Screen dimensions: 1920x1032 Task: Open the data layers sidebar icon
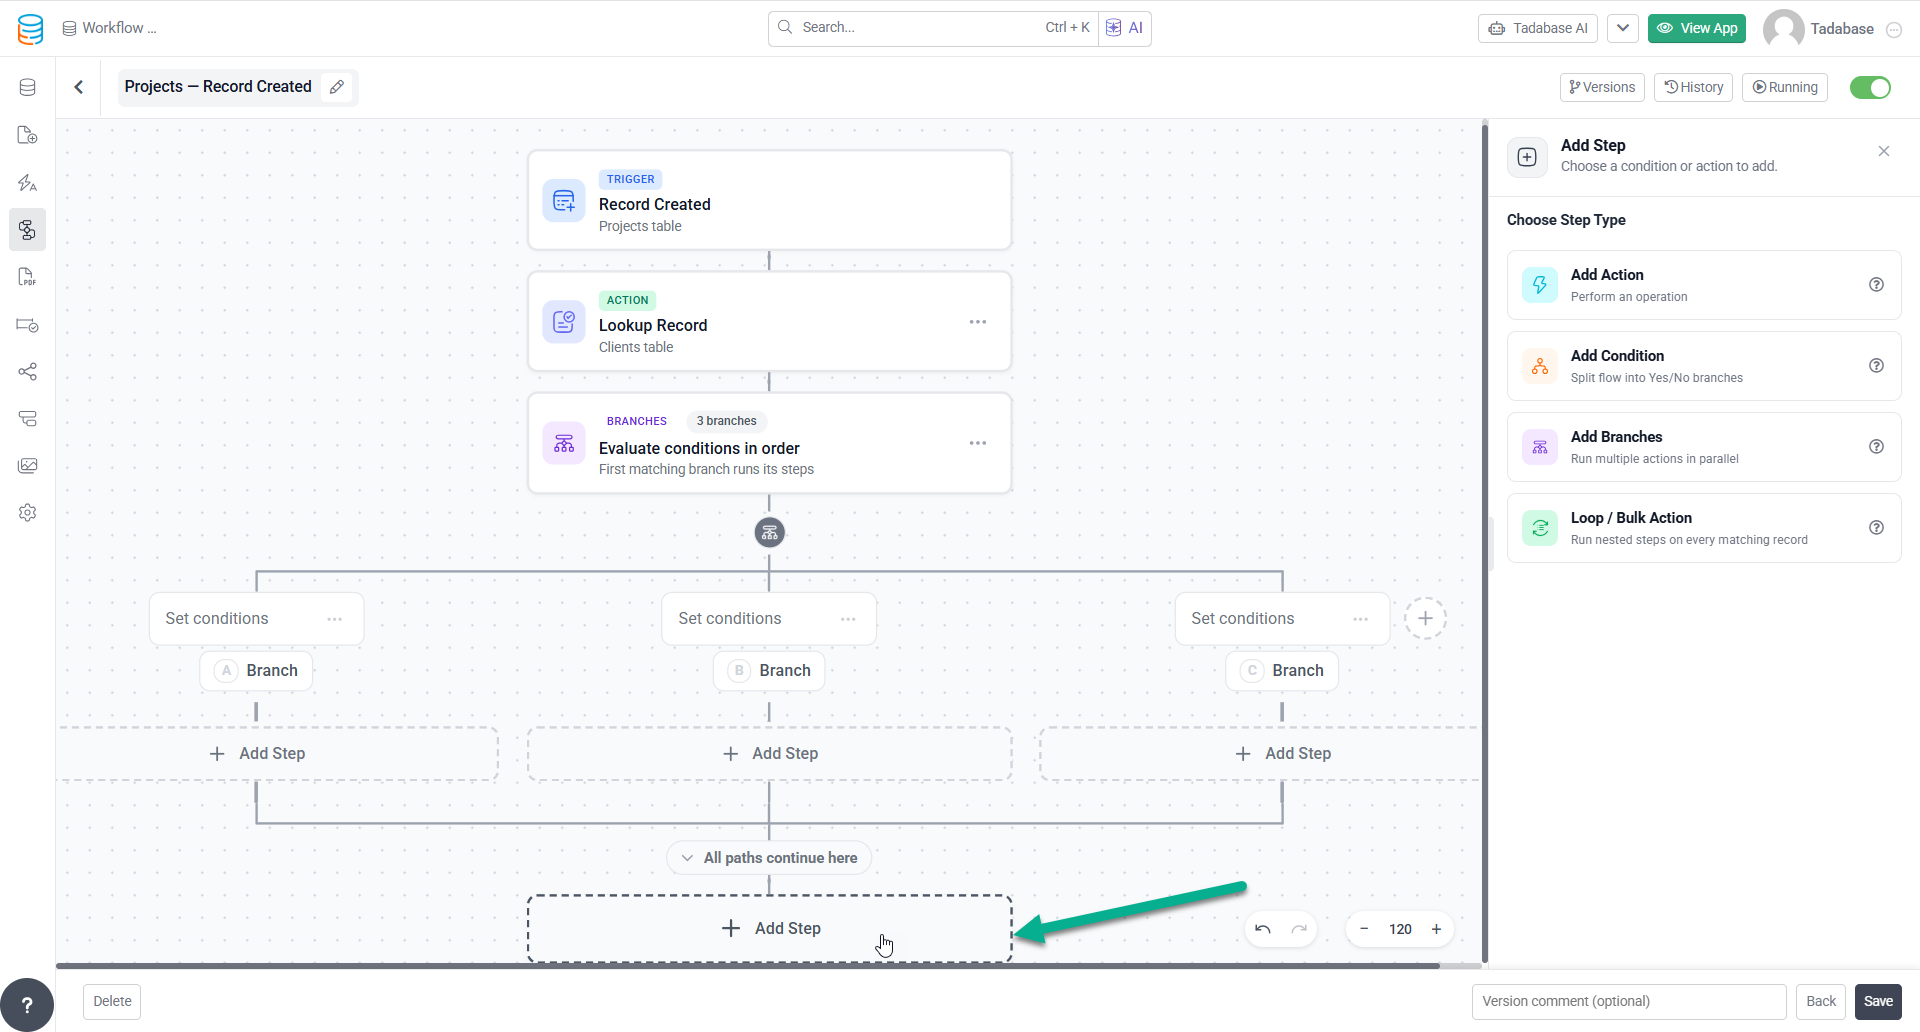click(x=28, y=418)
